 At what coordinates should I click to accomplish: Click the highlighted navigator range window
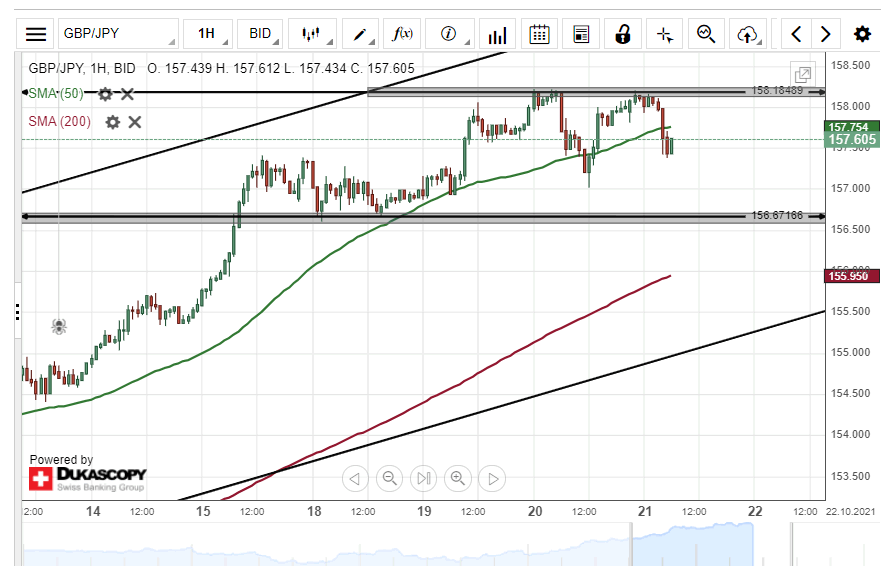692,545
